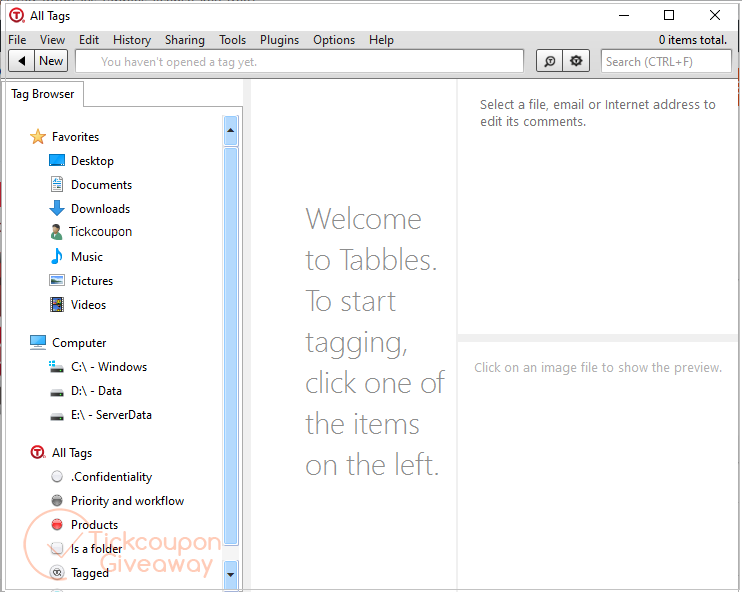Click the Tickcoupon user icon
The image size is (742, 592).
tap(56, 232)
